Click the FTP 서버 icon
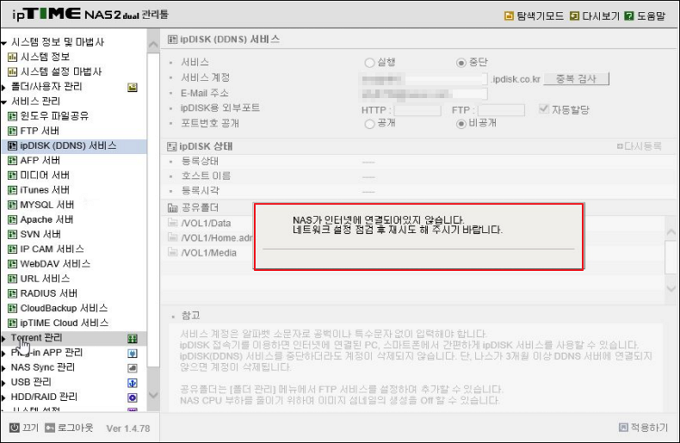 tap(13, 131)
